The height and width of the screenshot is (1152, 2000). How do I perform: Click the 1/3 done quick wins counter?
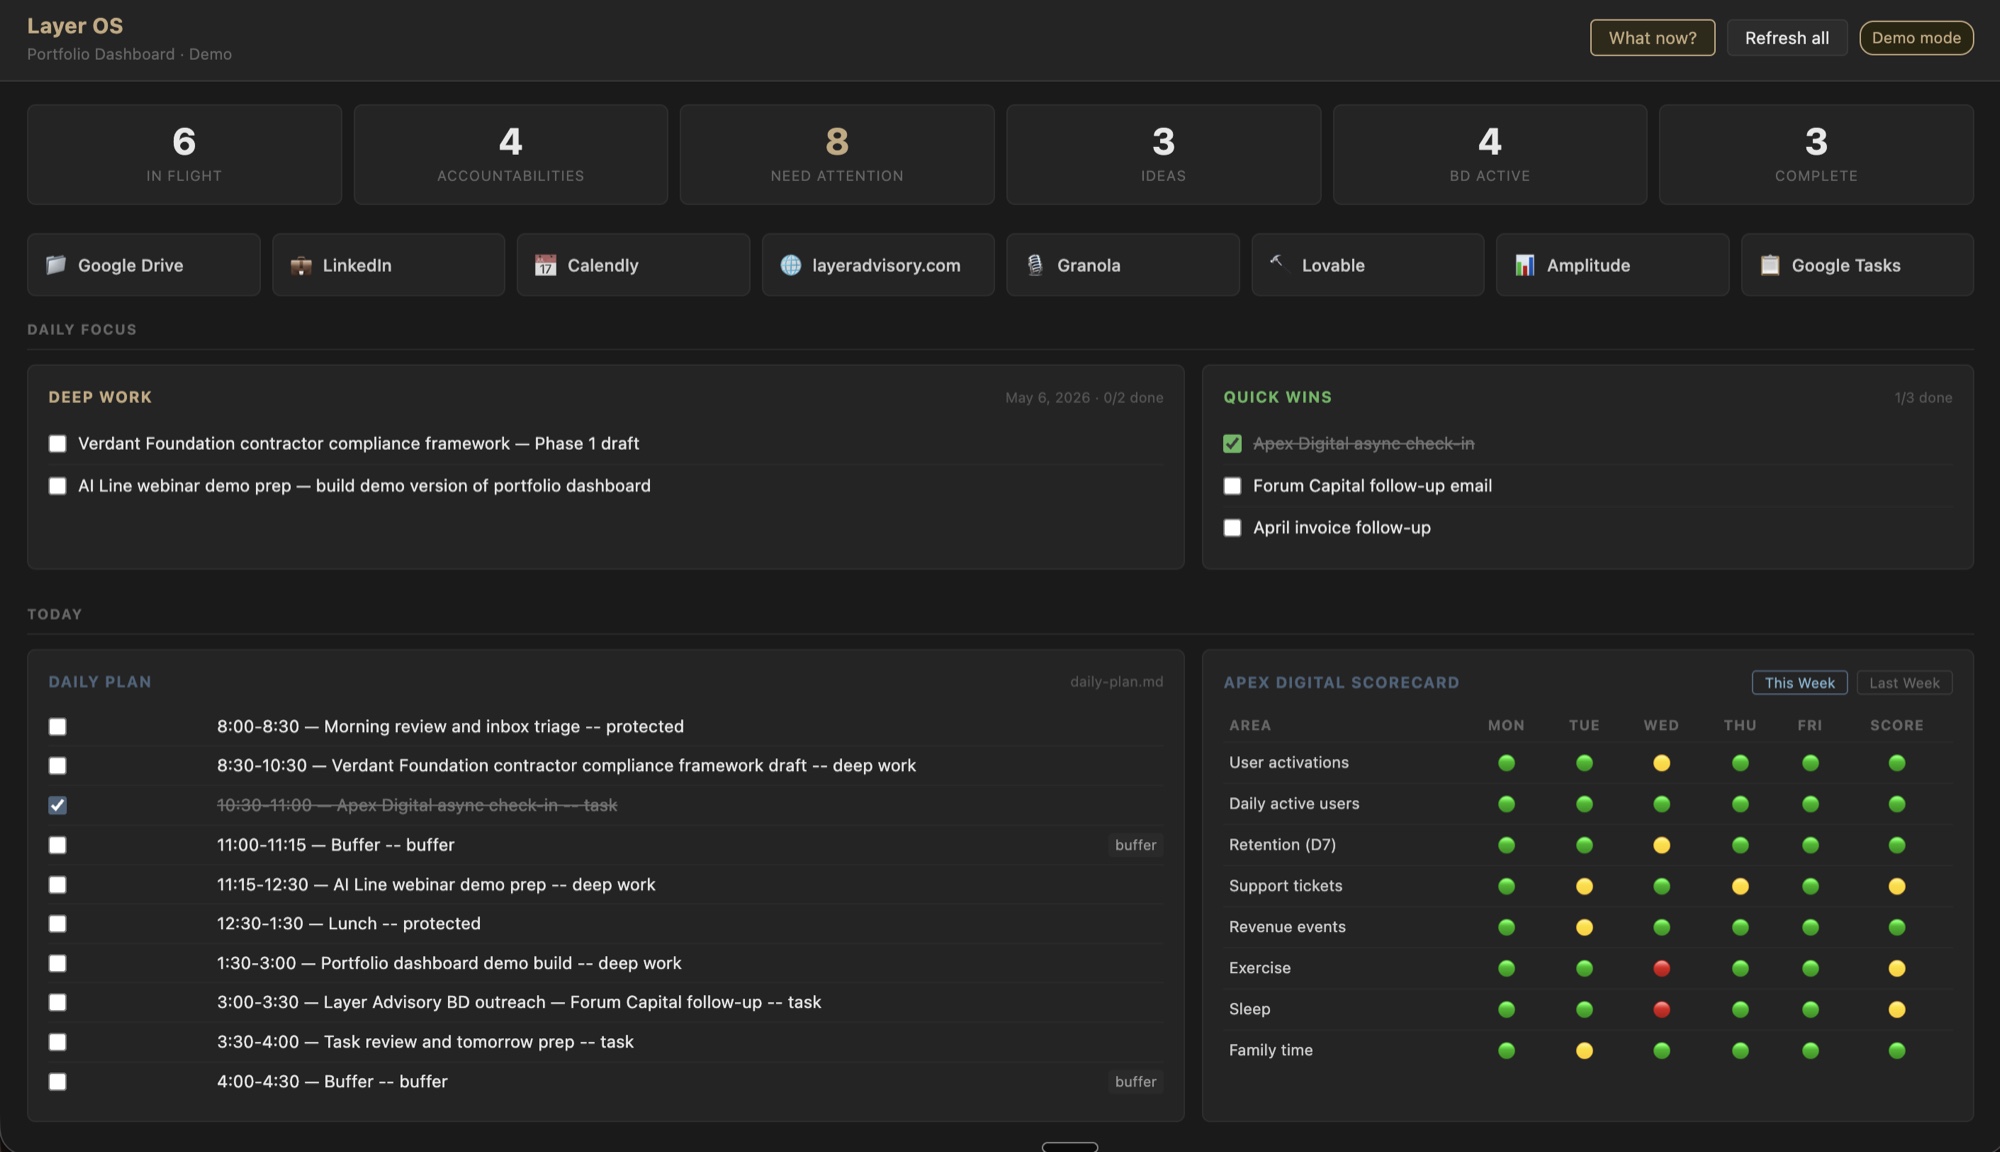pyautogui.click(x=1923, y=398)
